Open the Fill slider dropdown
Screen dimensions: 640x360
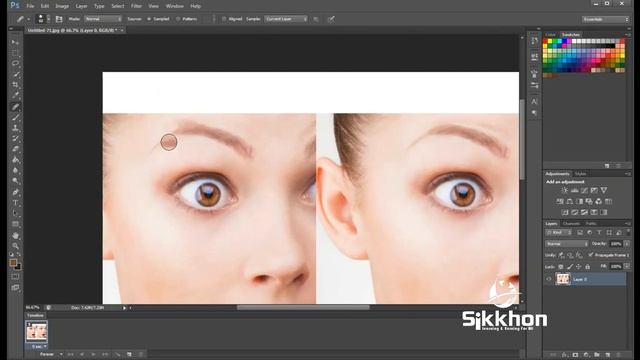tap(627, 267)
